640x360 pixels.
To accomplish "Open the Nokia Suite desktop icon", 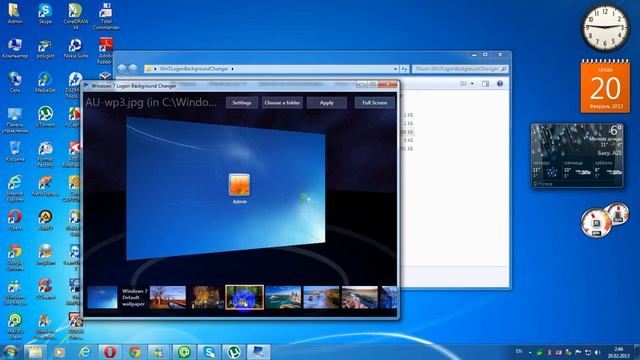I will click(x=76, y=49).
